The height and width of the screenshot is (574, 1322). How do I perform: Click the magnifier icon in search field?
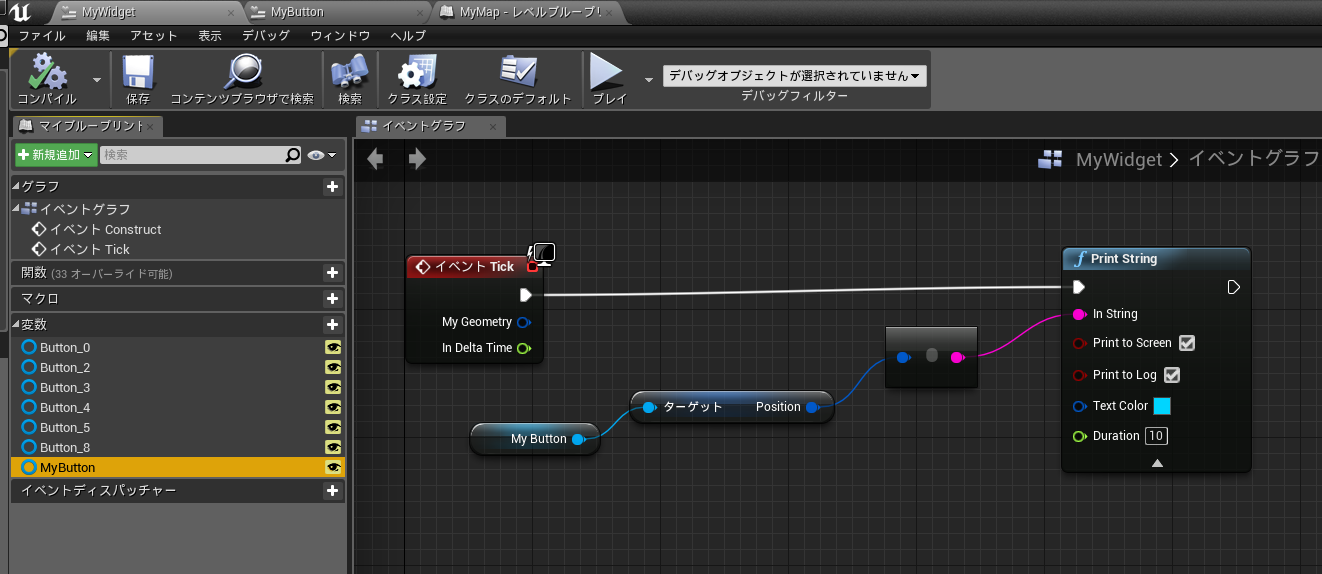point(292,155)
